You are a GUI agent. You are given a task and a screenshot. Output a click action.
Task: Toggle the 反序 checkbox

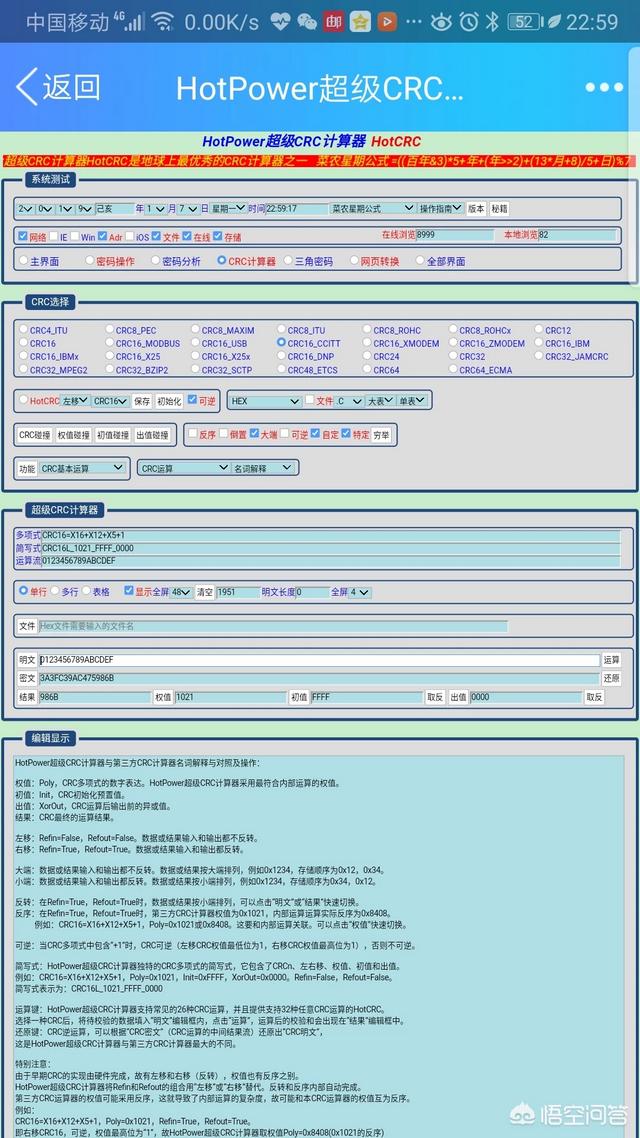click(x=192, y=433)
